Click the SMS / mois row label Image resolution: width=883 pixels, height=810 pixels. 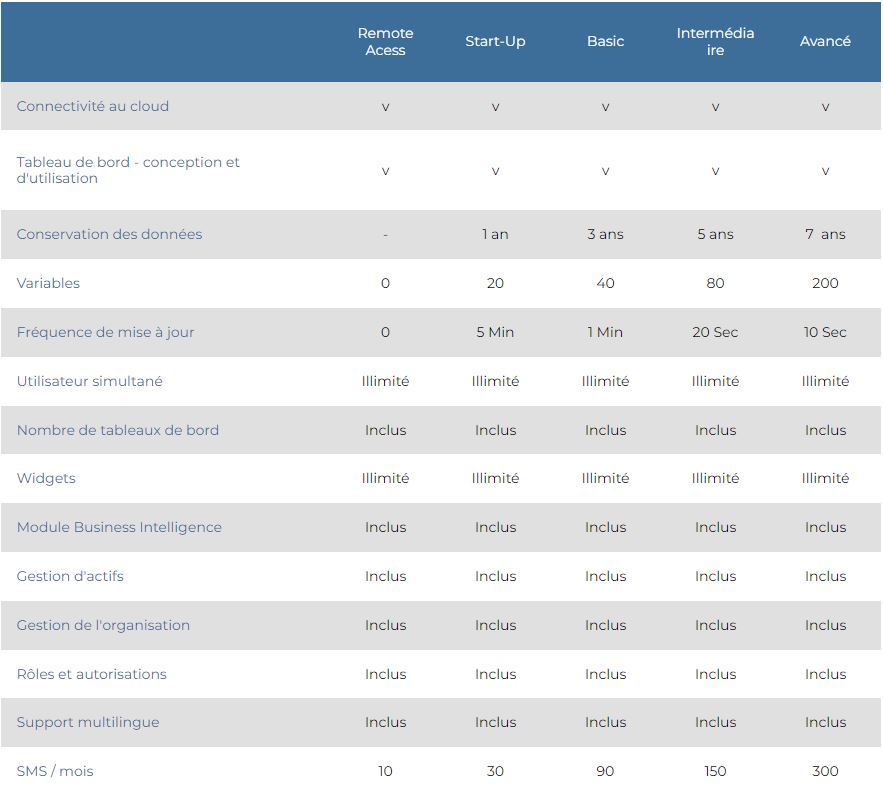(55, 771)
